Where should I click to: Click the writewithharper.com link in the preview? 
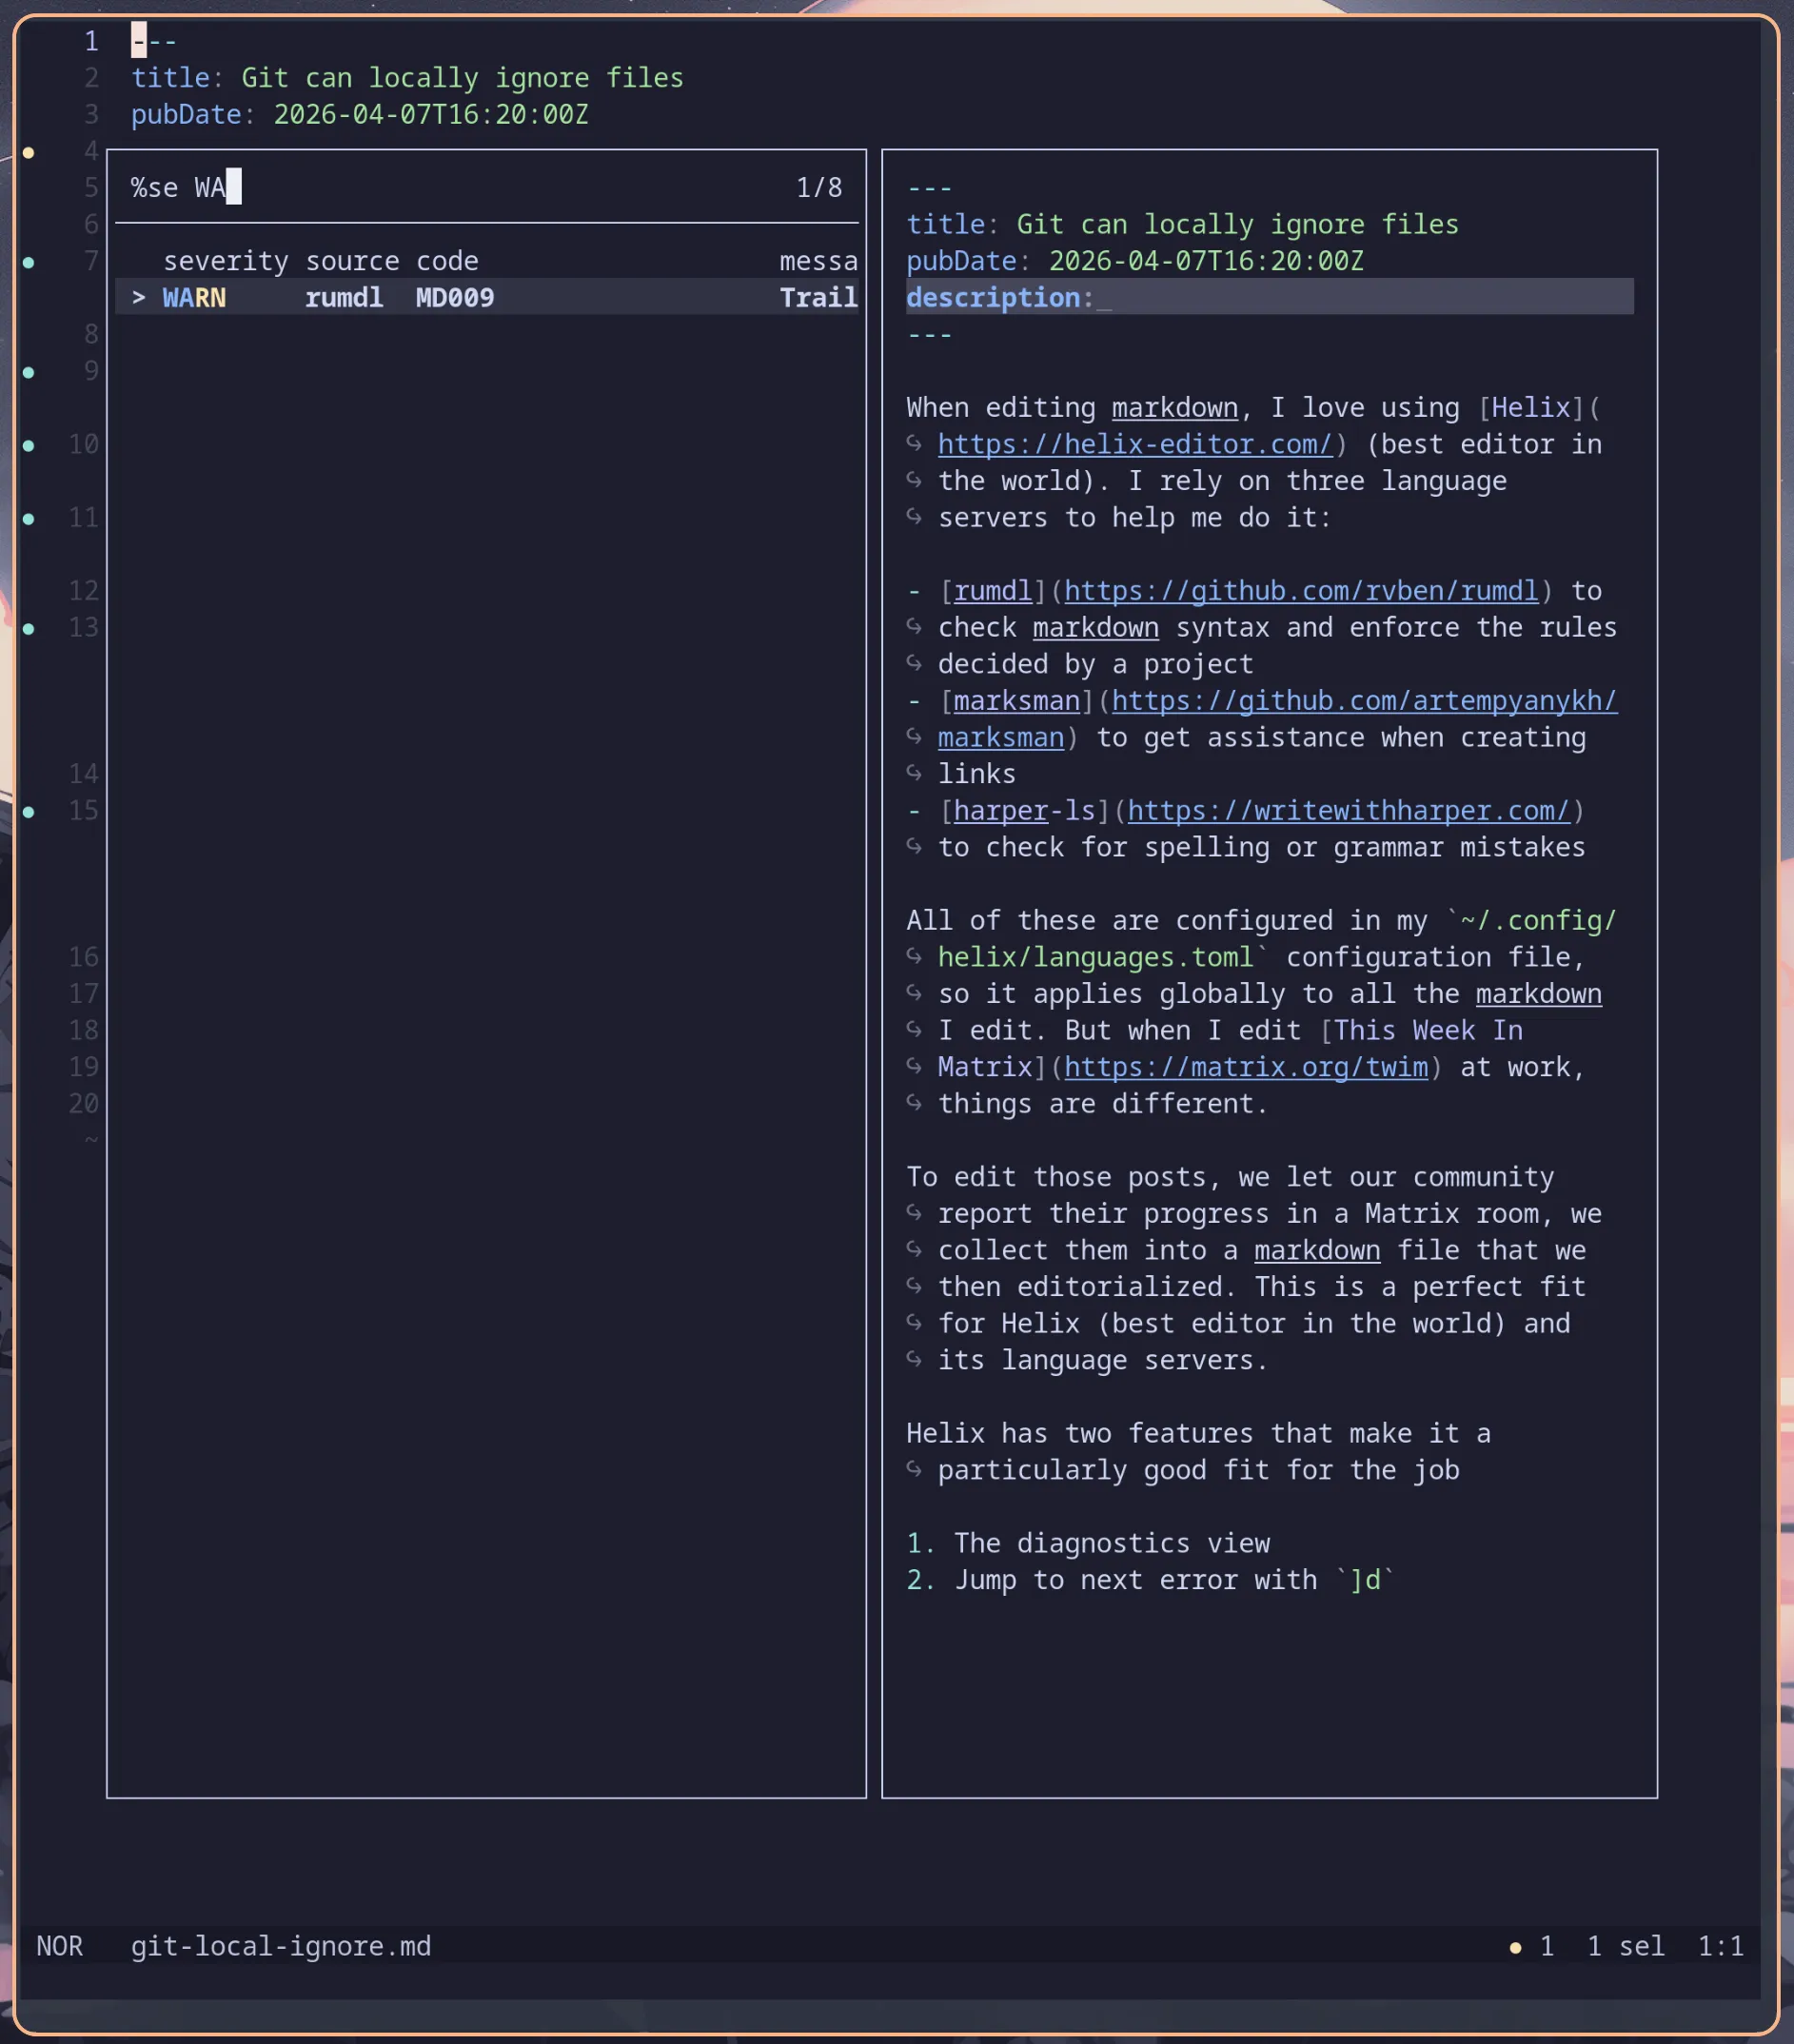(1348, 811)
